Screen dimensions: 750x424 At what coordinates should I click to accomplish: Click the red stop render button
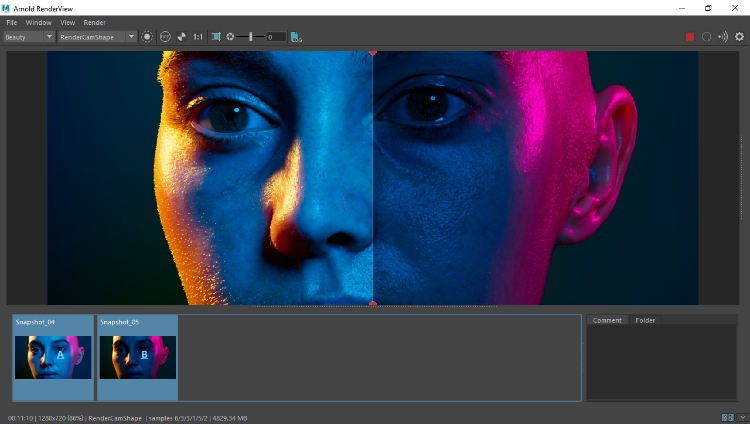(690, 37)
